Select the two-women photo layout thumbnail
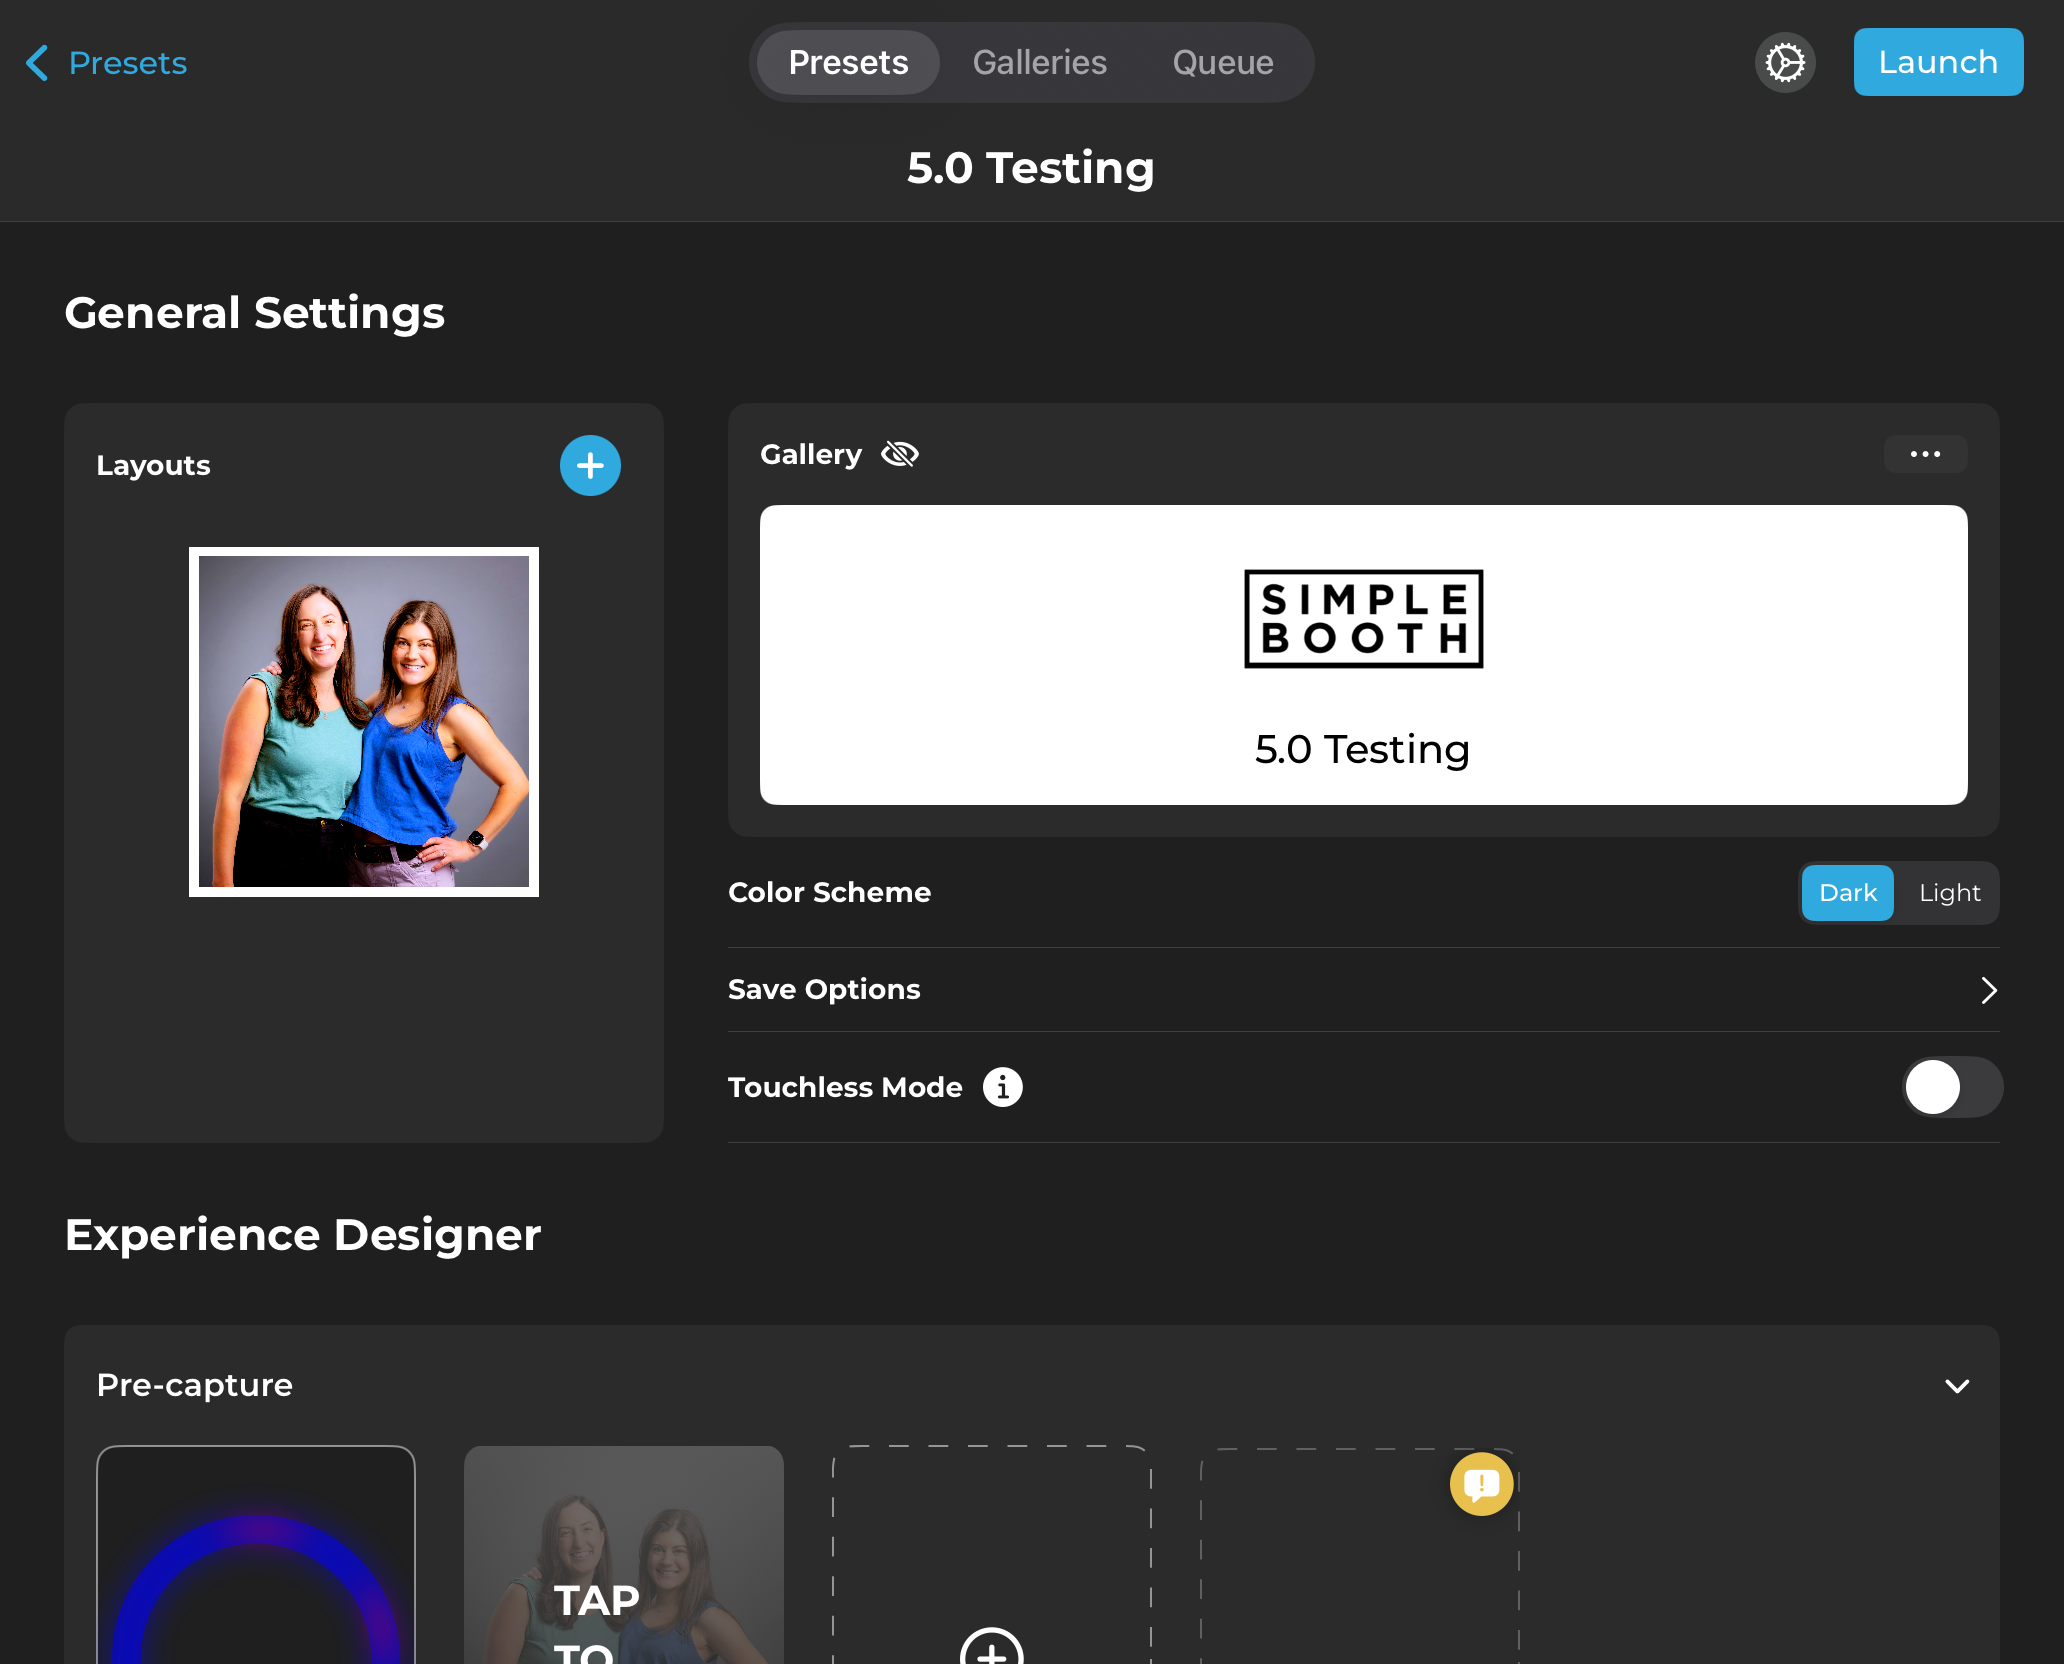The image size is (2064, 1664). coord(364,722)
